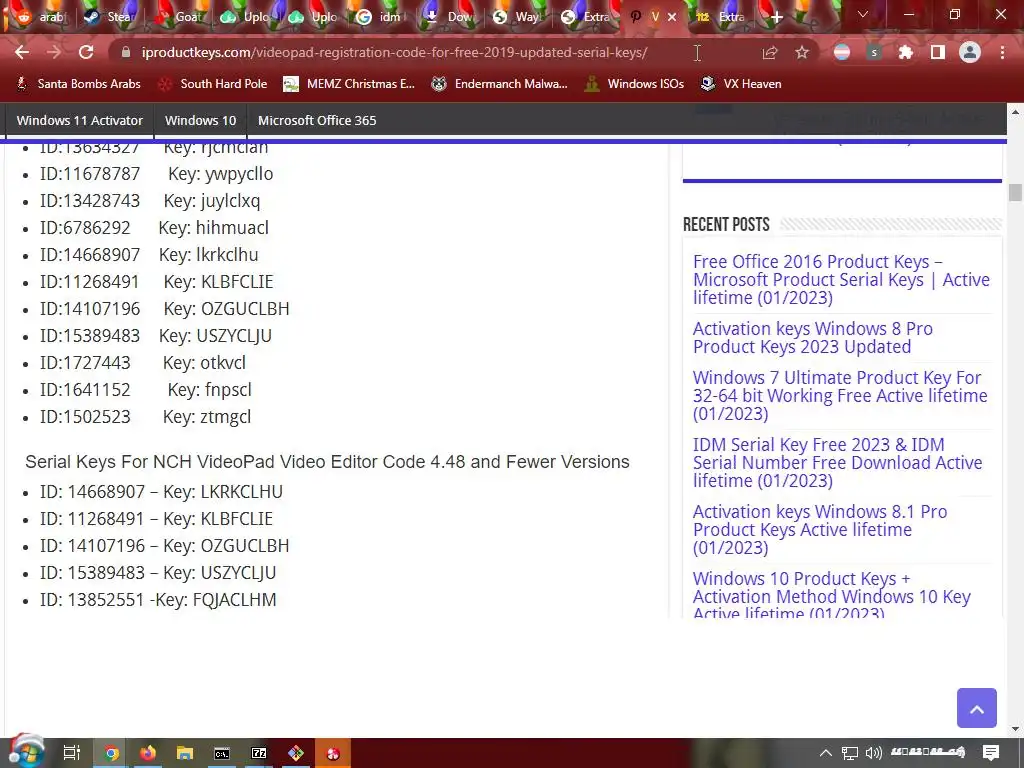Open Windows 11 Activator menu item

(80, 120)
